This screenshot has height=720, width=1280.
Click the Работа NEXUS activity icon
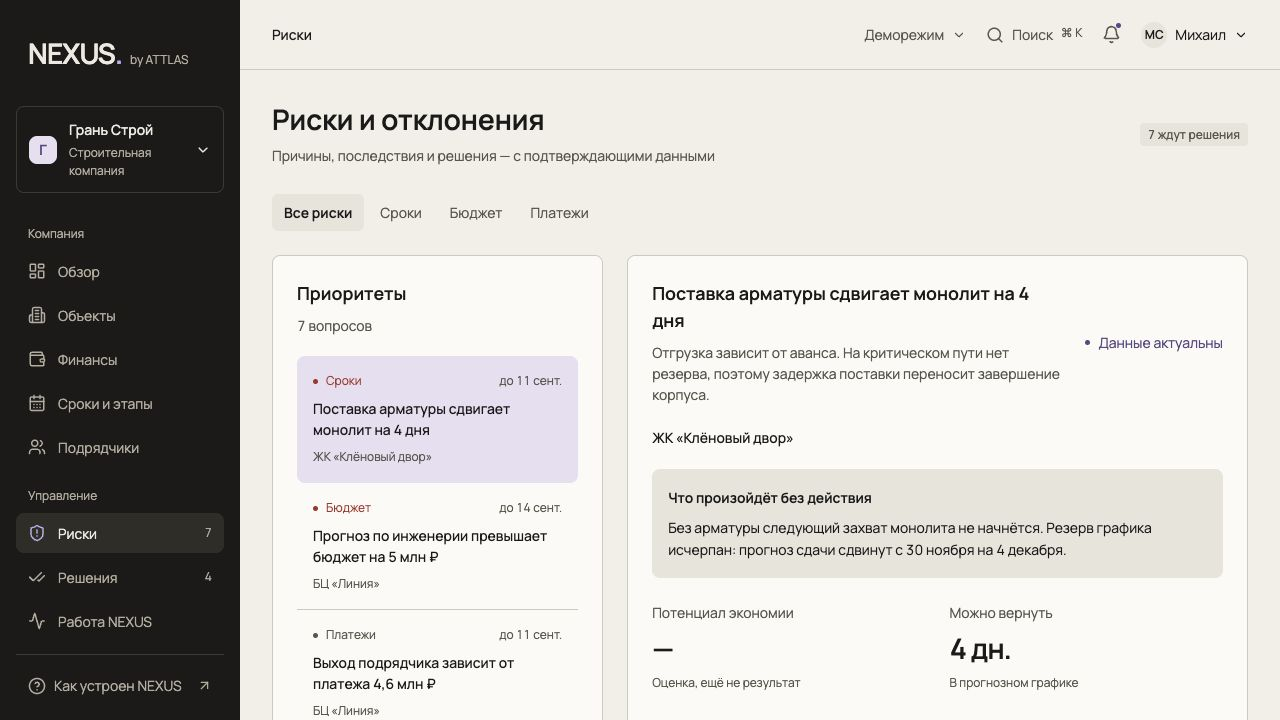tap(37, 621)
